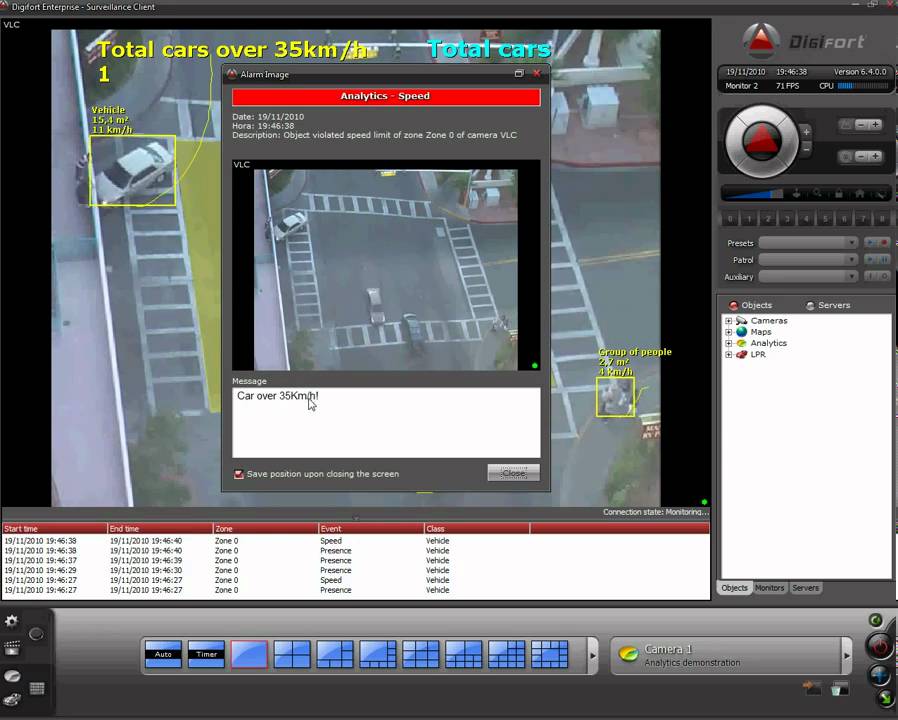Click PTZ preset number 5 button
Viewport: 898px width, 720px height.
825,219
